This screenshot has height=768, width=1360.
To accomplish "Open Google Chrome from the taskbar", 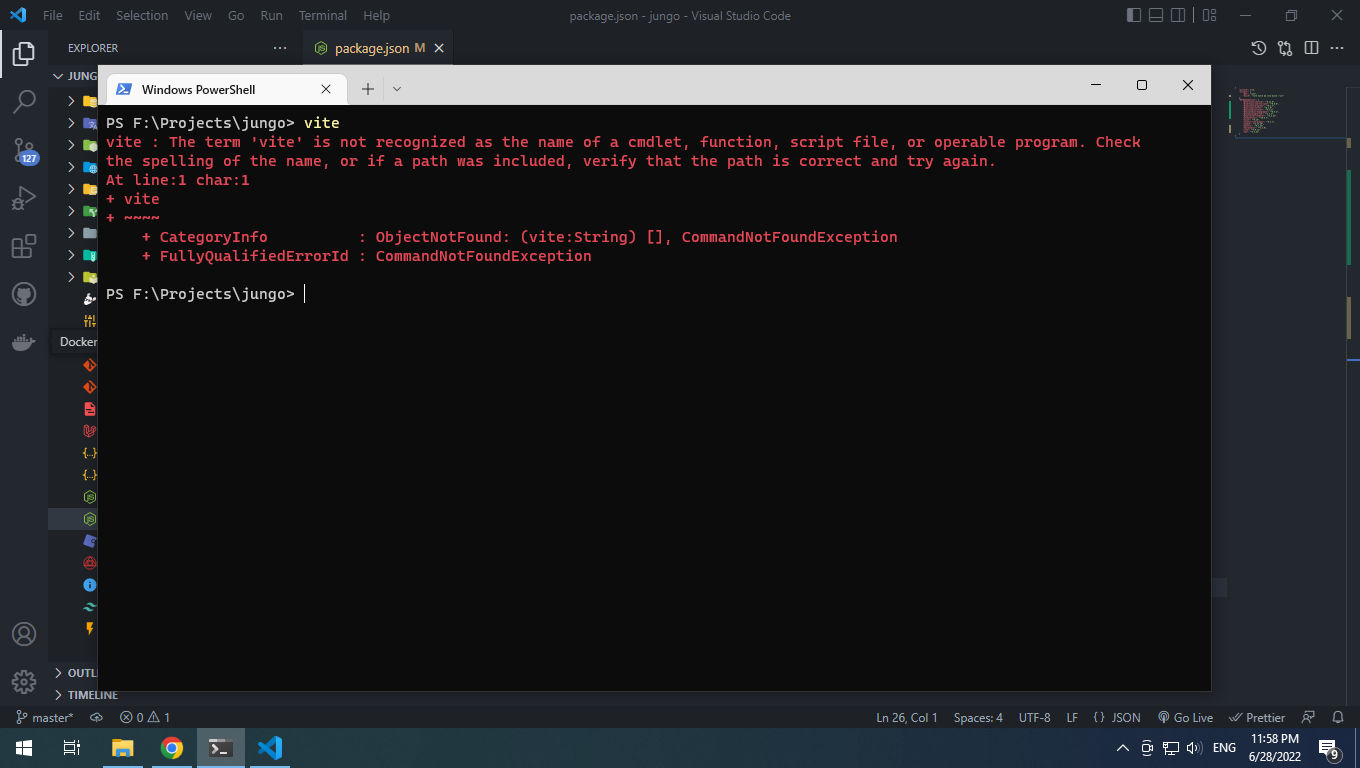I will (172, 748).
